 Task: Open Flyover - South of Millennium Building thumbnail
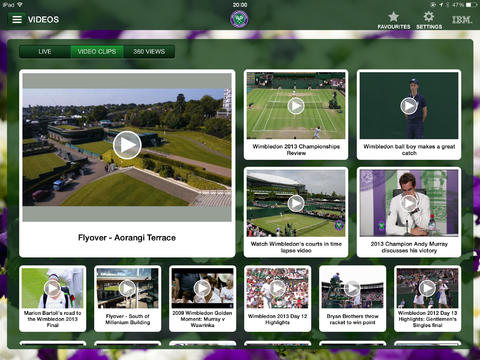(x=127, y=298)
